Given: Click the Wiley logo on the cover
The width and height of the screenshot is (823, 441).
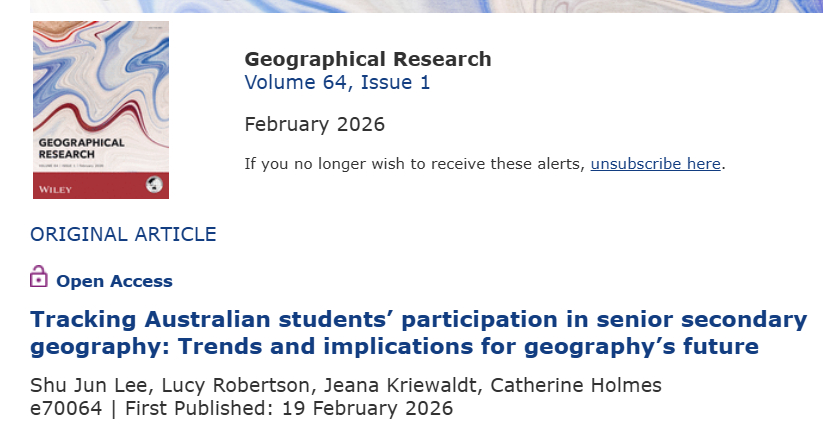Looking at the screenshot, I should [57, 187].
